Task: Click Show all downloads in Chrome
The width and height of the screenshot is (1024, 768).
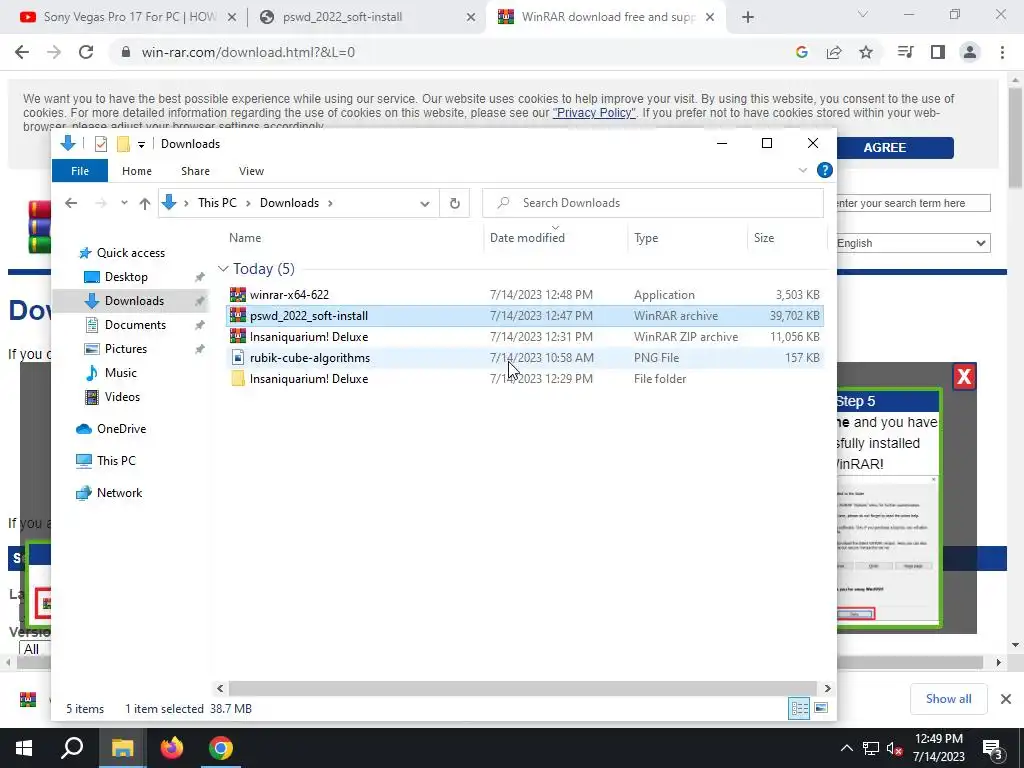Action: coord(948,699)
